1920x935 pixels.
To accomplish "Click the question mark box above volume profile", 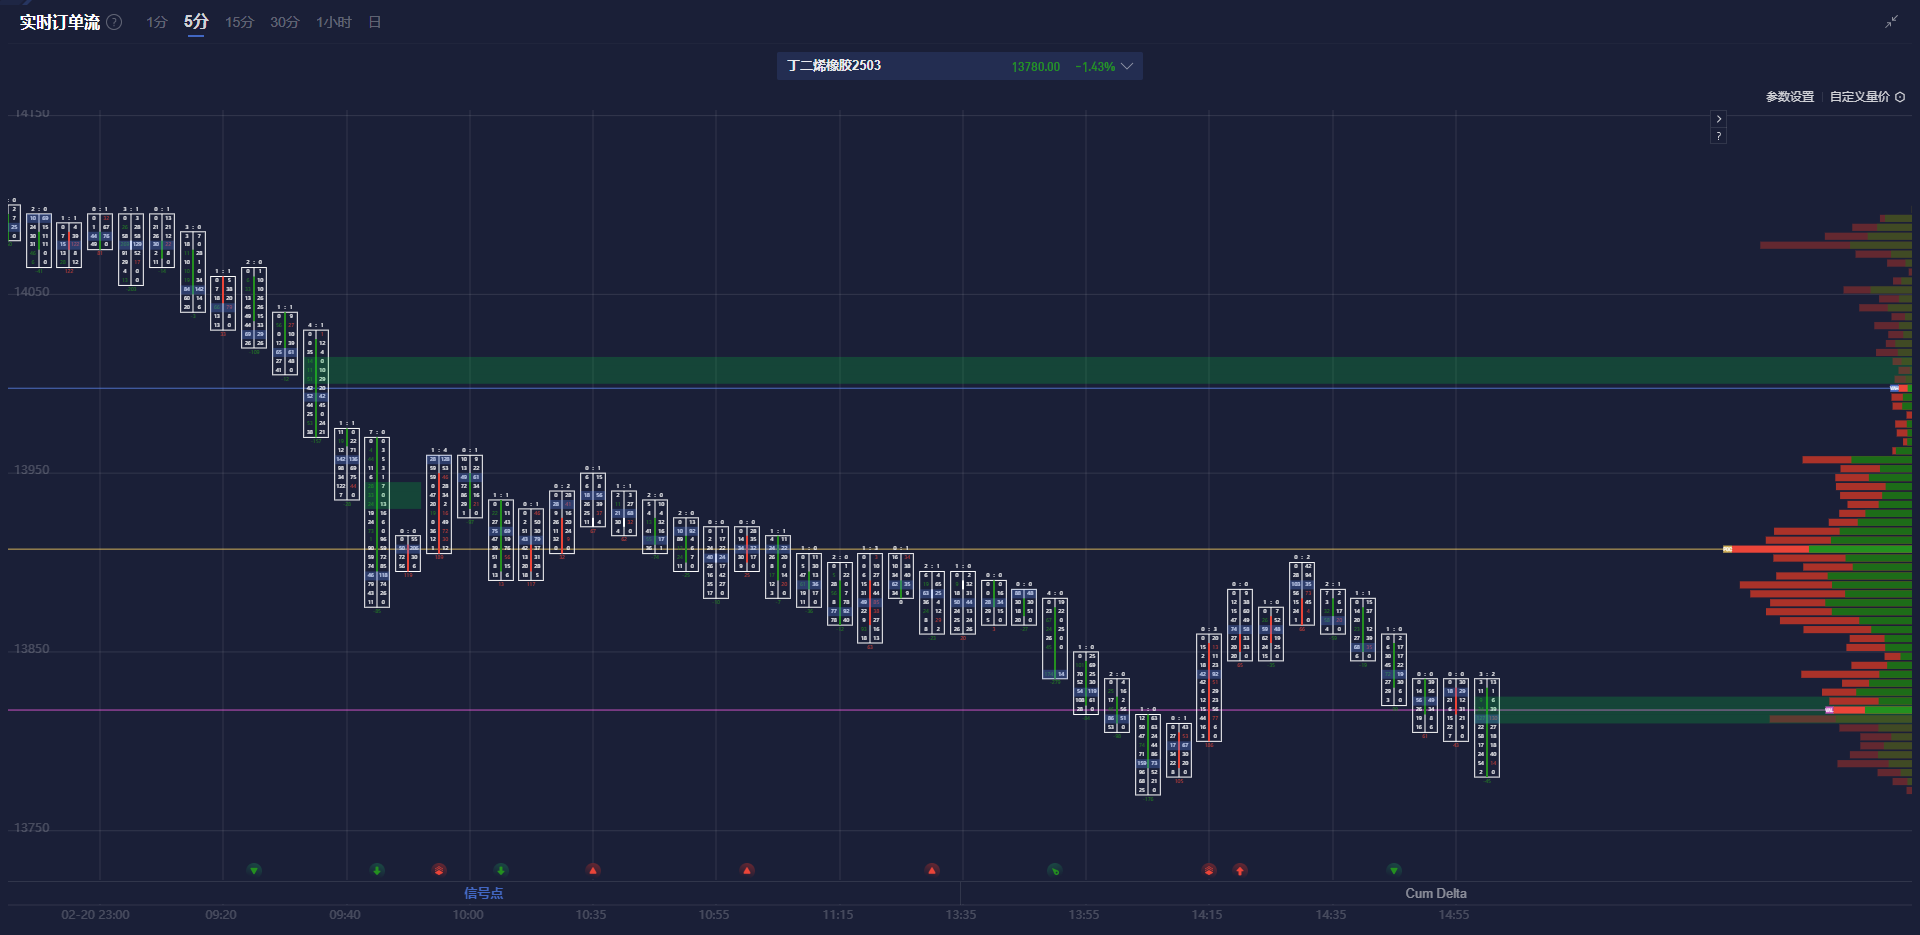I will click(1718, 136).
